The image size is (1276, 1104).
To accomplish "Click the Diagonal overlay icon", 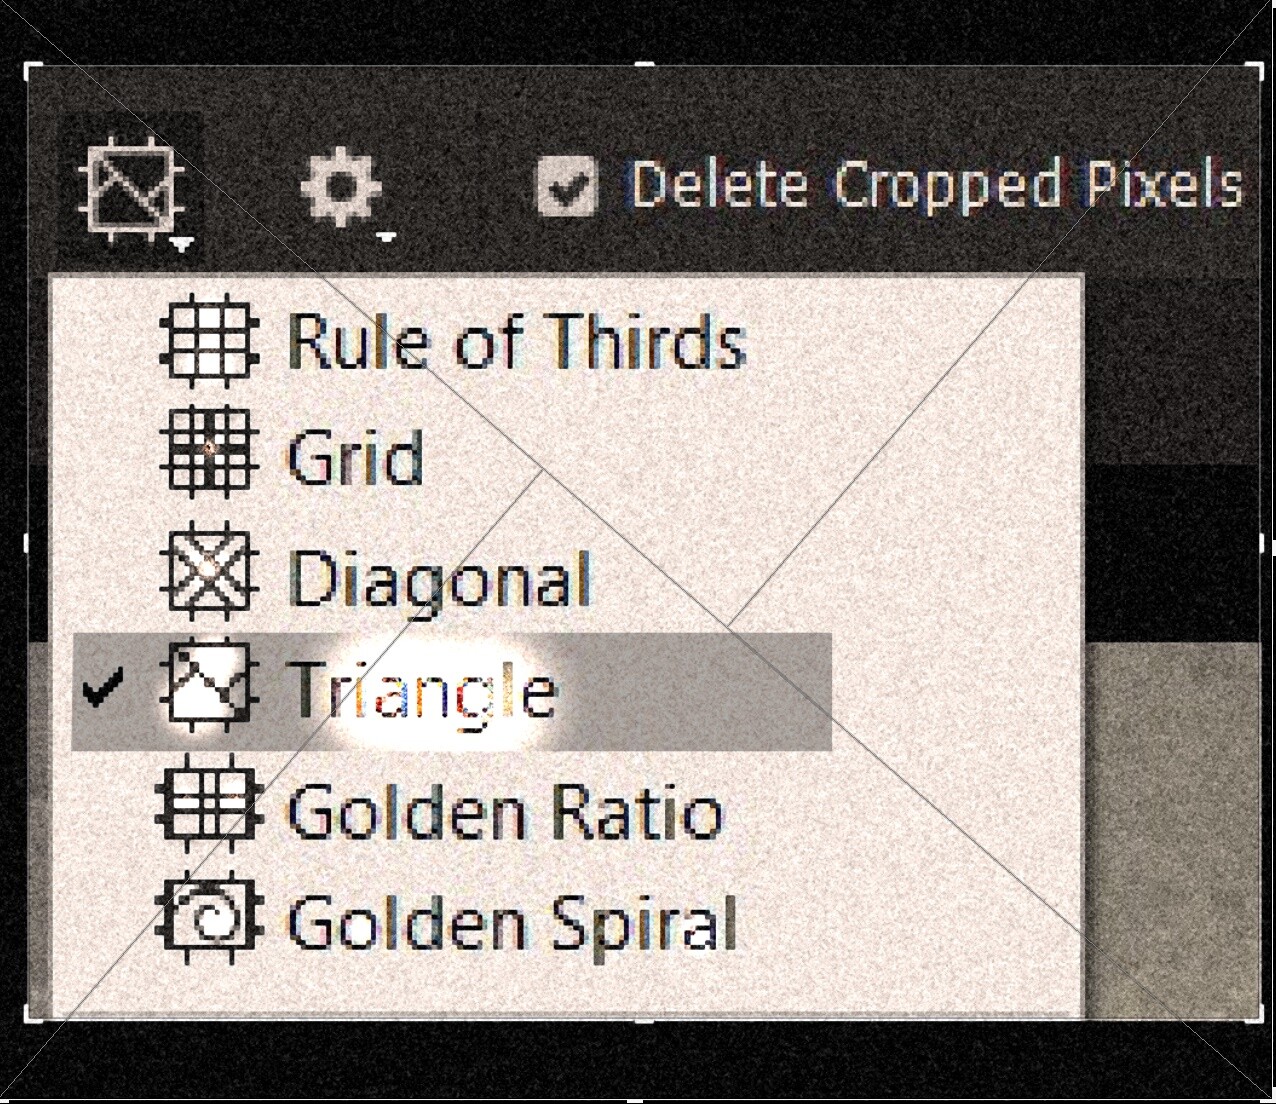I will pyautogui.click(x=208, y=572).
